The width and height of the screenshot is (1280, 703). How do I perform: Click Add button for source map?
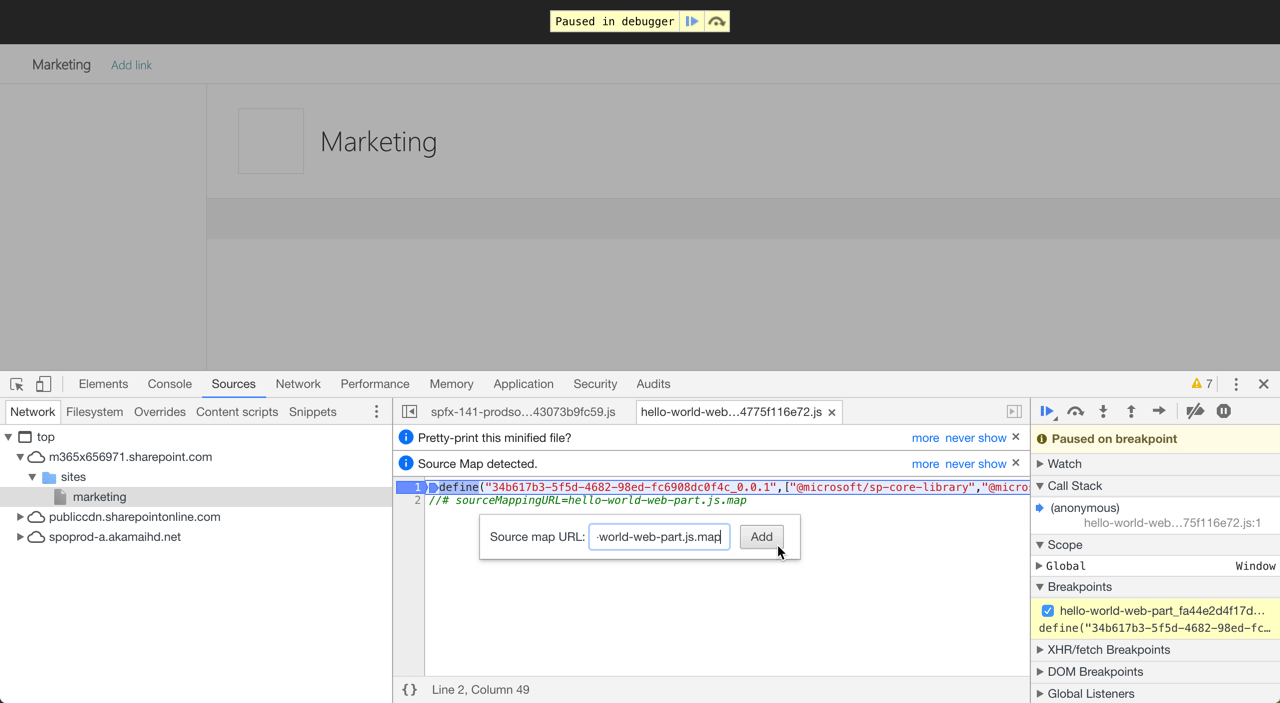(761, 537)
